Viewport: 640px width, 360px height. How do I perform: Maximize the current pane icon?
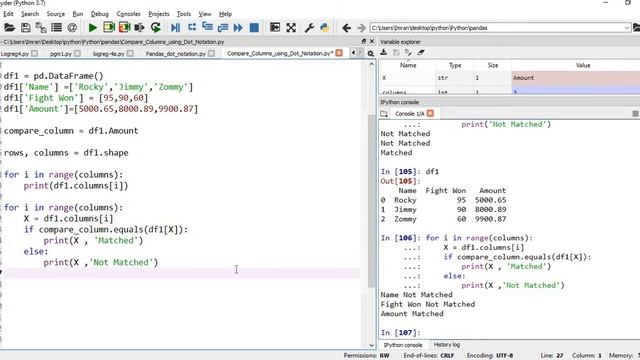(x=275, y=28)
